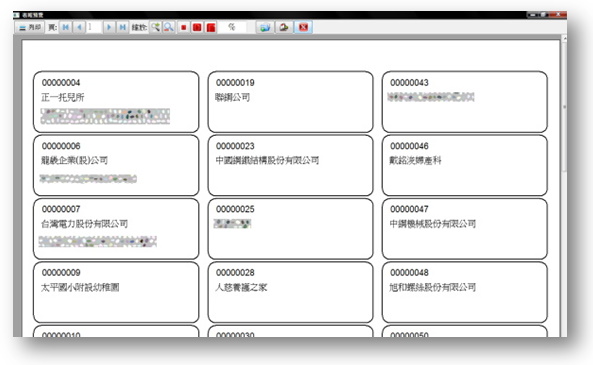Select label 00000004 正一托兒所

(x=116, y=102)
